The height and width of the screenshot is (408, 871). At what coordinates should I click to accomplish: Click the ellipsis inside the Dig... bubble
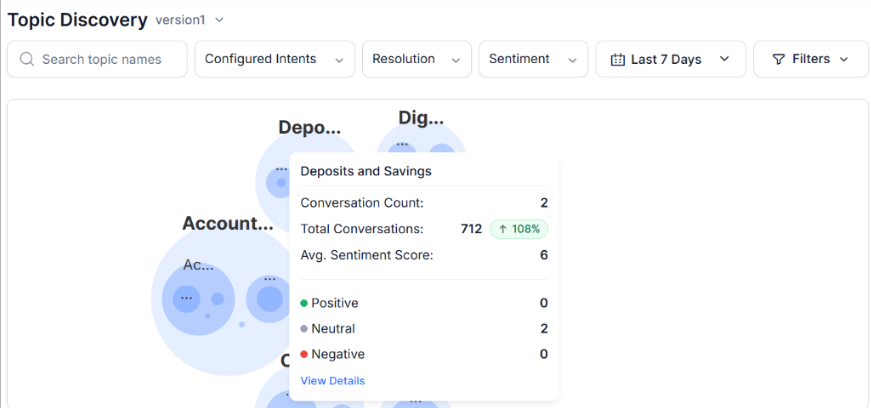click(x=402, y=145)
